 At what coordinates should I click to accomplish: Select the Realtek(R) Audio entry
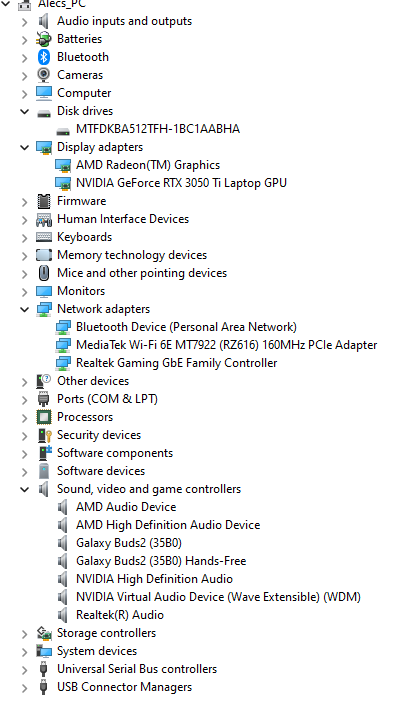click(120, 615)
